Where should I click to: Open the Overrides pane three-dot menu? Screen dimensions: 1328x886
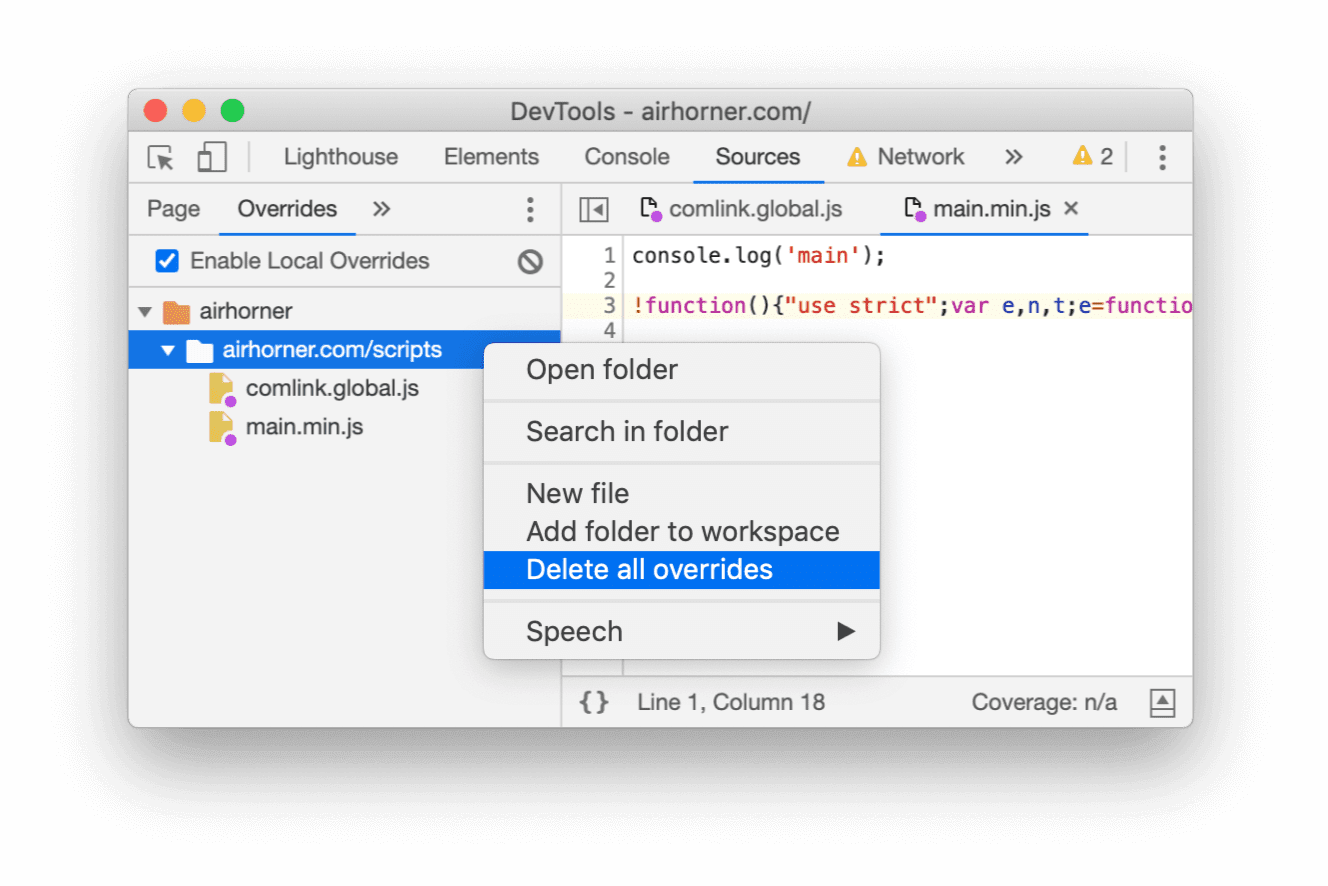(x=530, y=209)
